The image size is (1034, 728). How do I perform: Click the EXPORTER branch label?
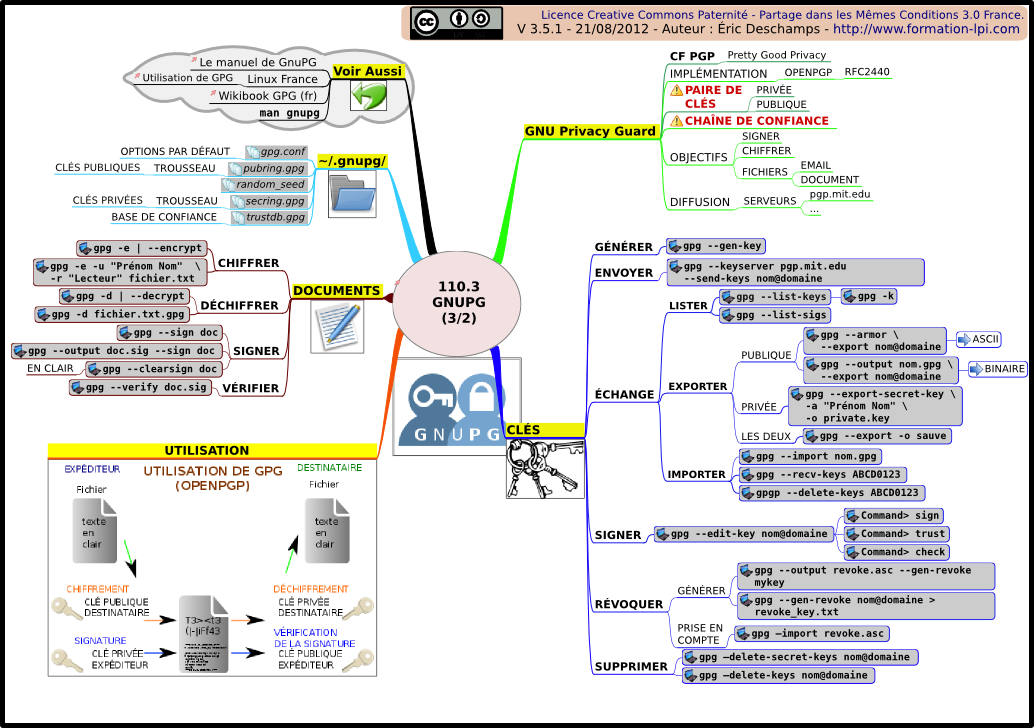(x=698, y=386)
